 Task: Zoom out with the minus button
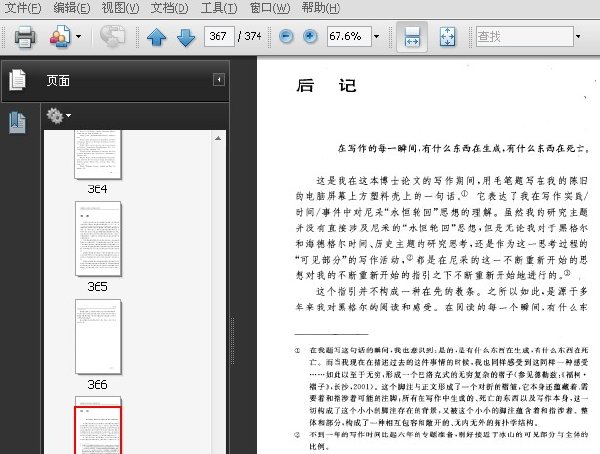286,36
